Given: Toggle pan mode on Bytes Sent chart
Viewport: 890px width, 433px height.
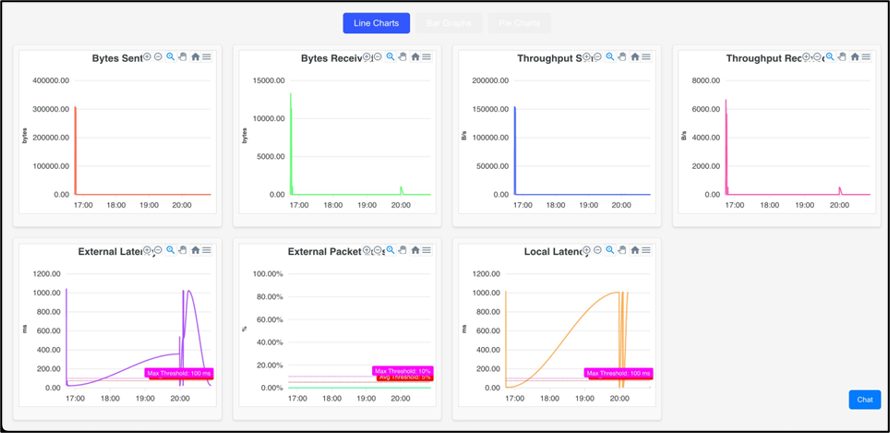Looking at the screenshot, I should coord(183,57).
